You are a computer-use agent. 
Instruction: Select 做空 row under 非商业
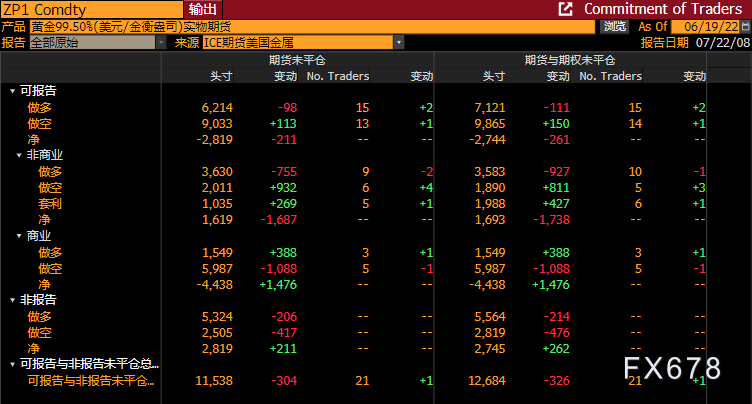point(50,188)
